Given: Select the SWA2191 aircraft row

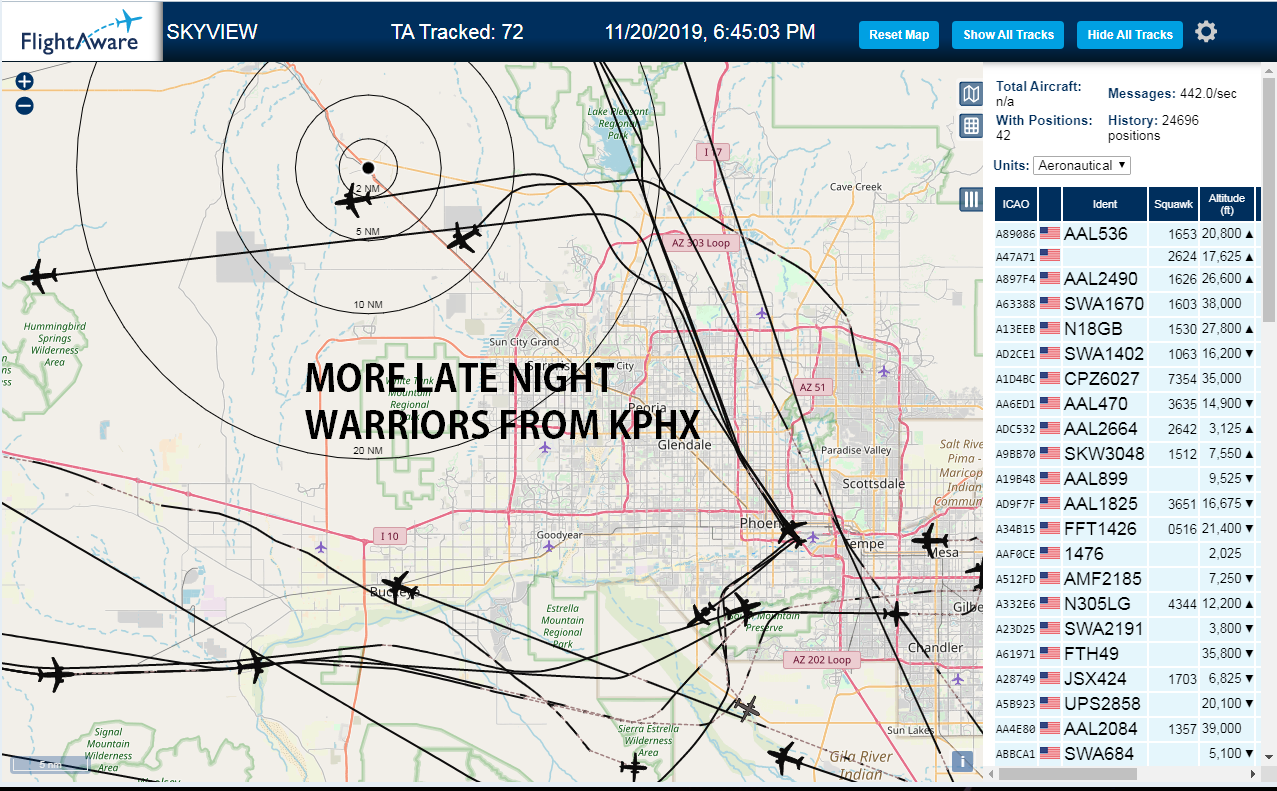Looking at the screenshot, I should 1127,629.
